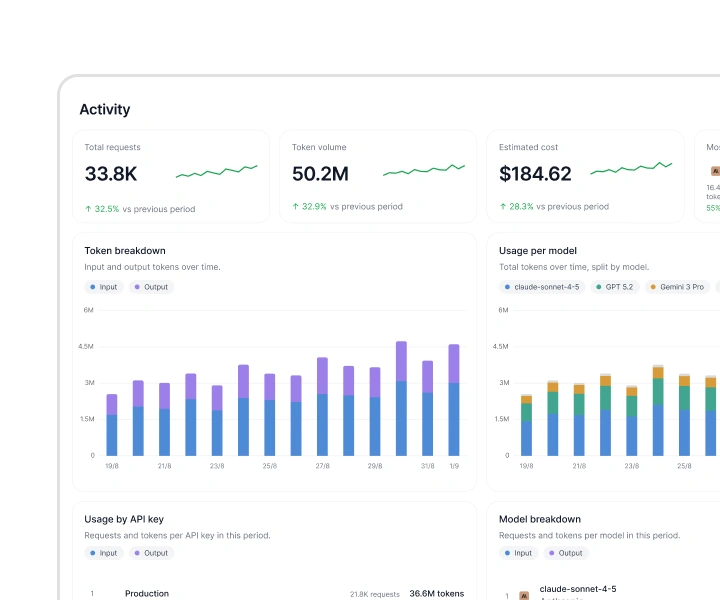Open the Production API key row
This screenshot has width=720, height=600.
(274, 594)
